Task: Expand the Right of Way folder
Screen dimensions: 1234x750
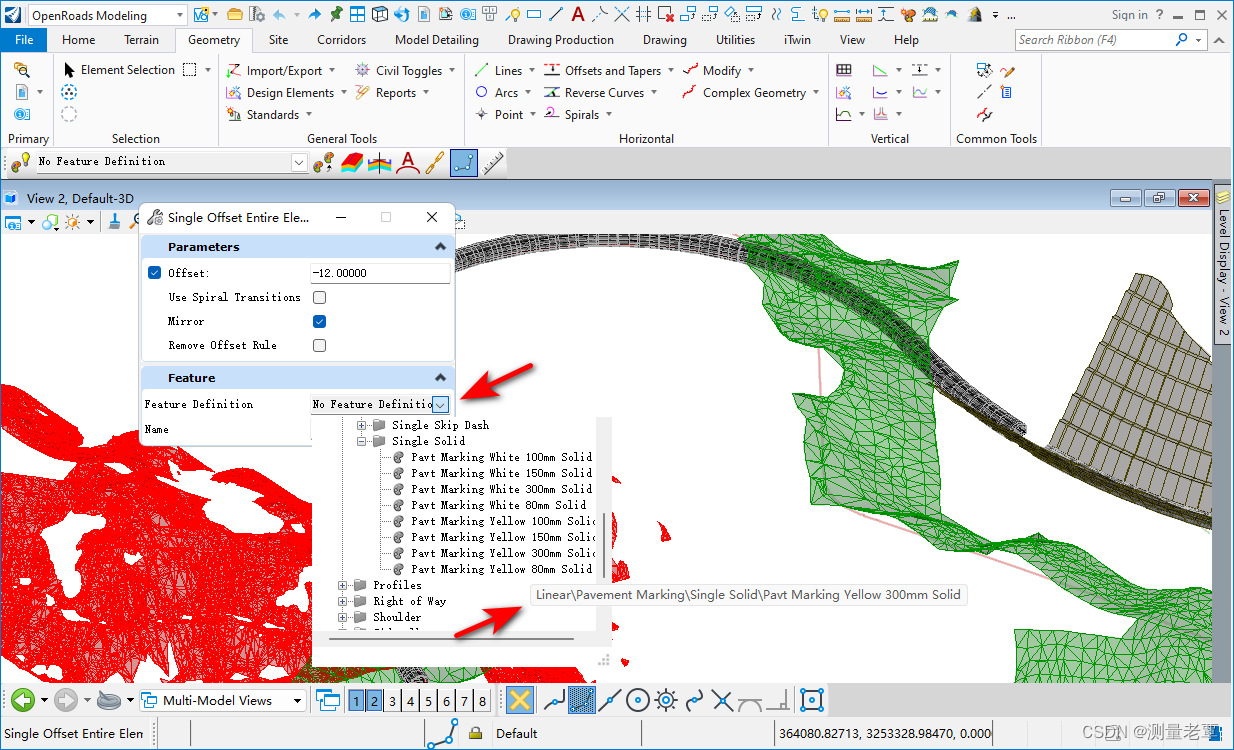Action: click(x=344, y=601)
